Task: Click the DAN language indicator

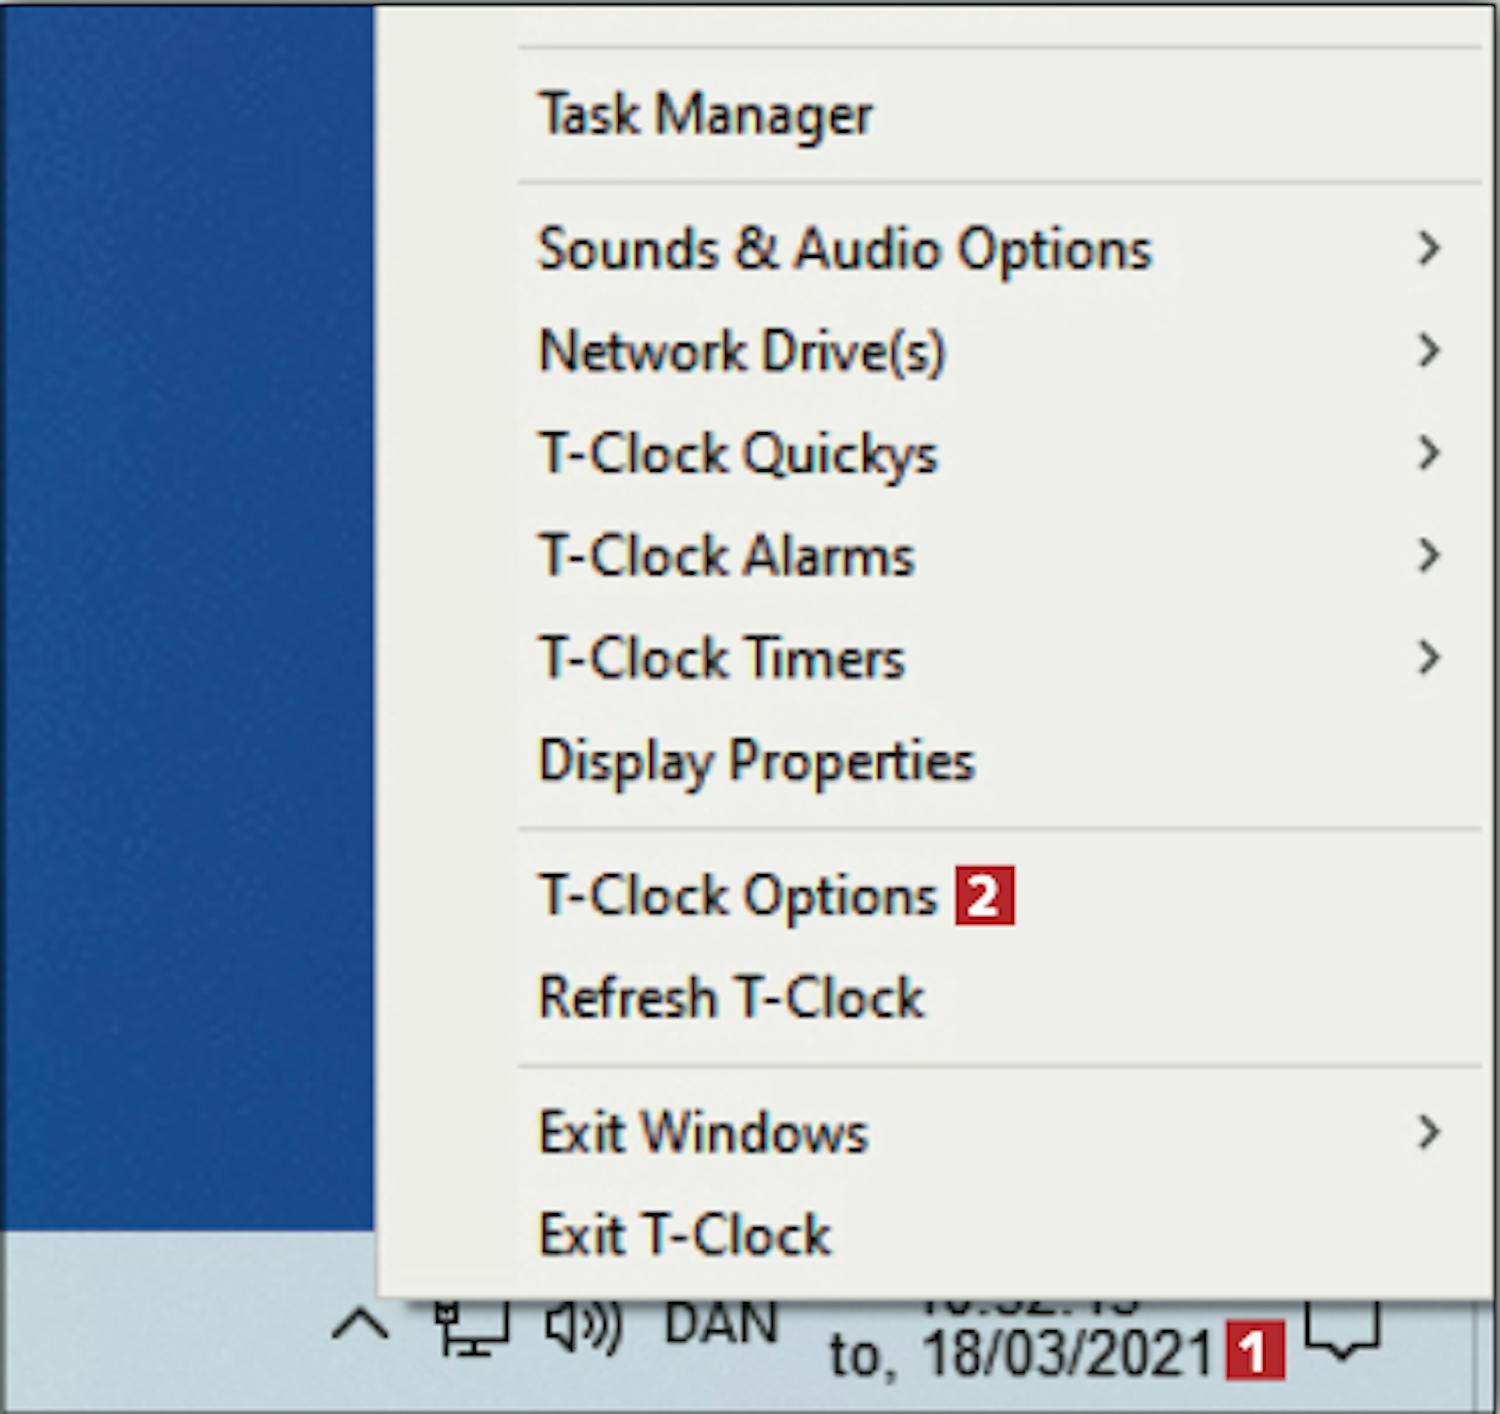Action: coord(720,1324)
